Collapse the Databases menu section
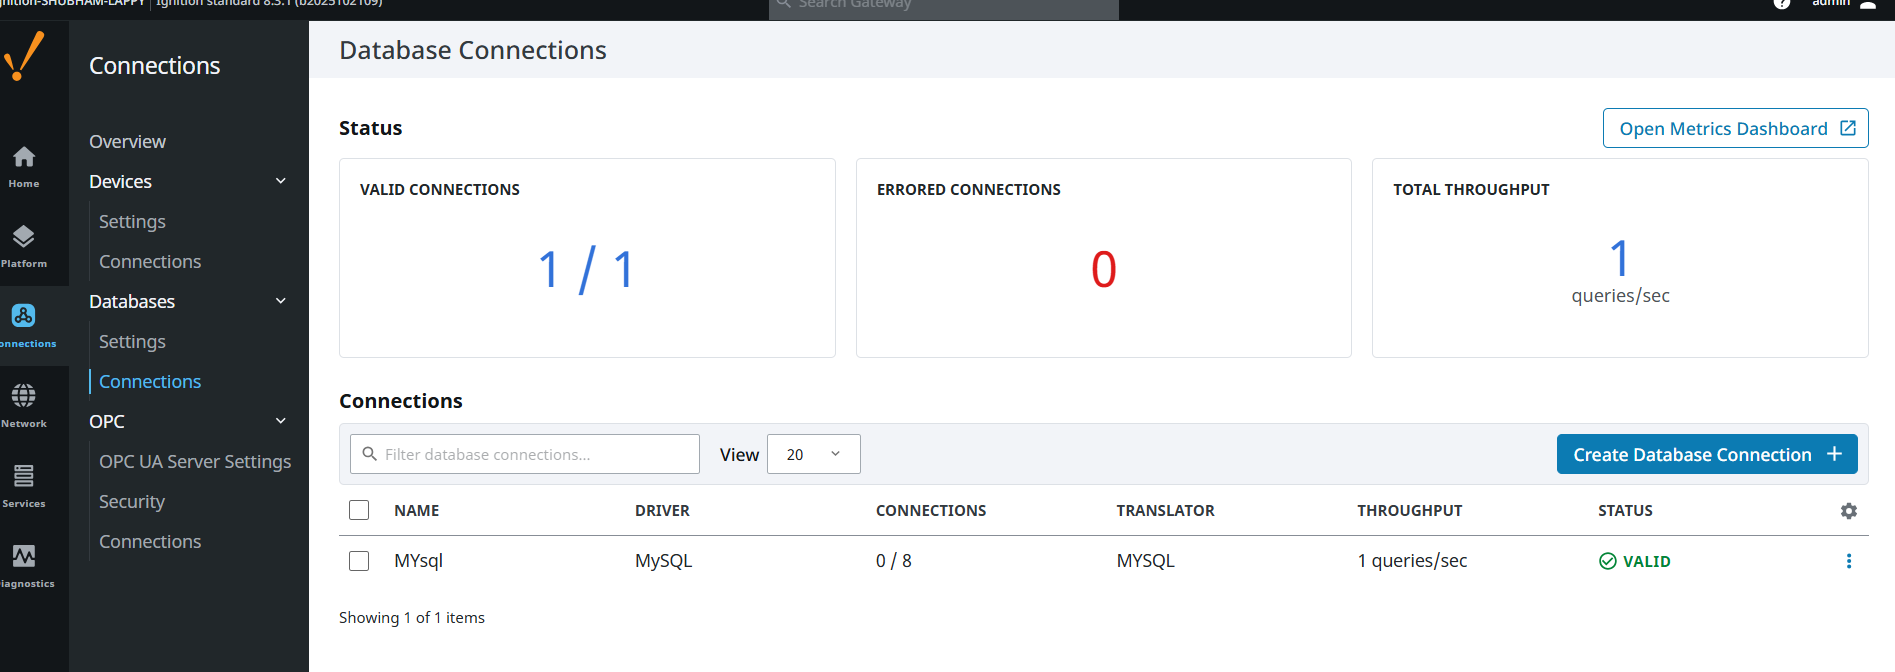 281,301
